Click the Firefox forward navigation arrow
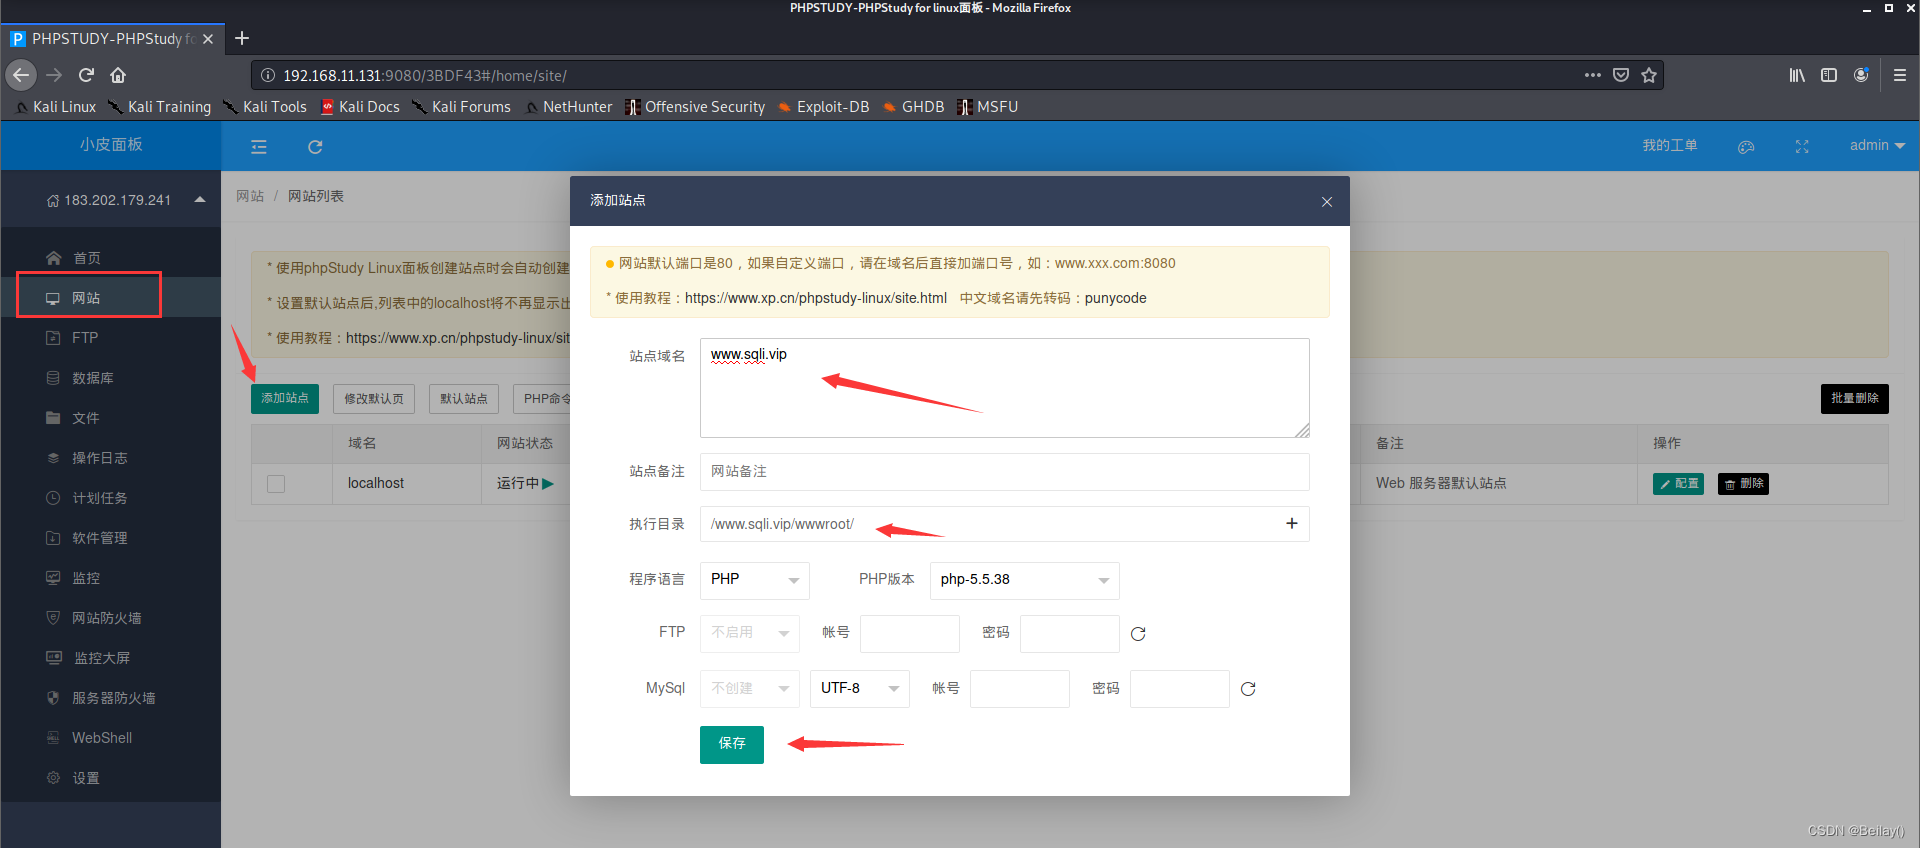Screen dimensions: 1920x848 pyautogui.click(x=54, y=75)
